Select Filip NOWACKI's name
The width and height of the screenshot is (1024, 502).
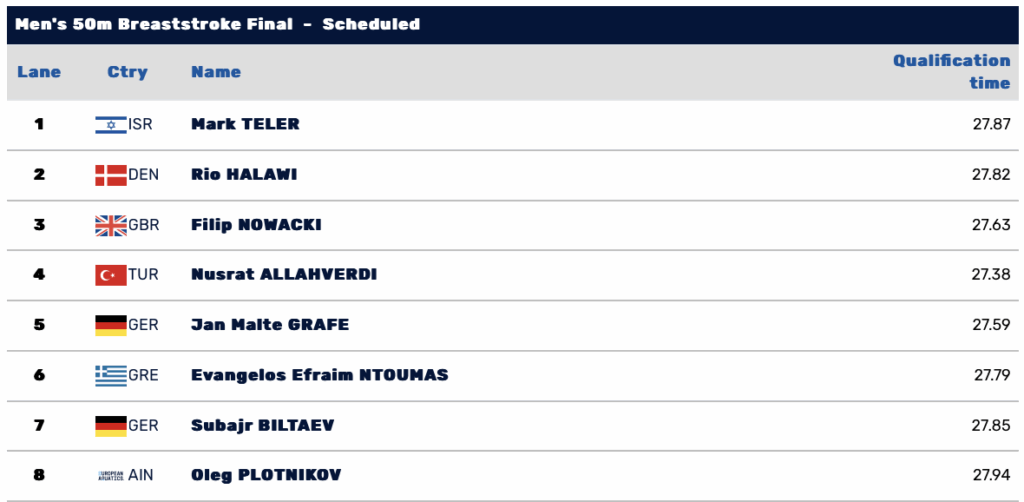pos(256,225)
